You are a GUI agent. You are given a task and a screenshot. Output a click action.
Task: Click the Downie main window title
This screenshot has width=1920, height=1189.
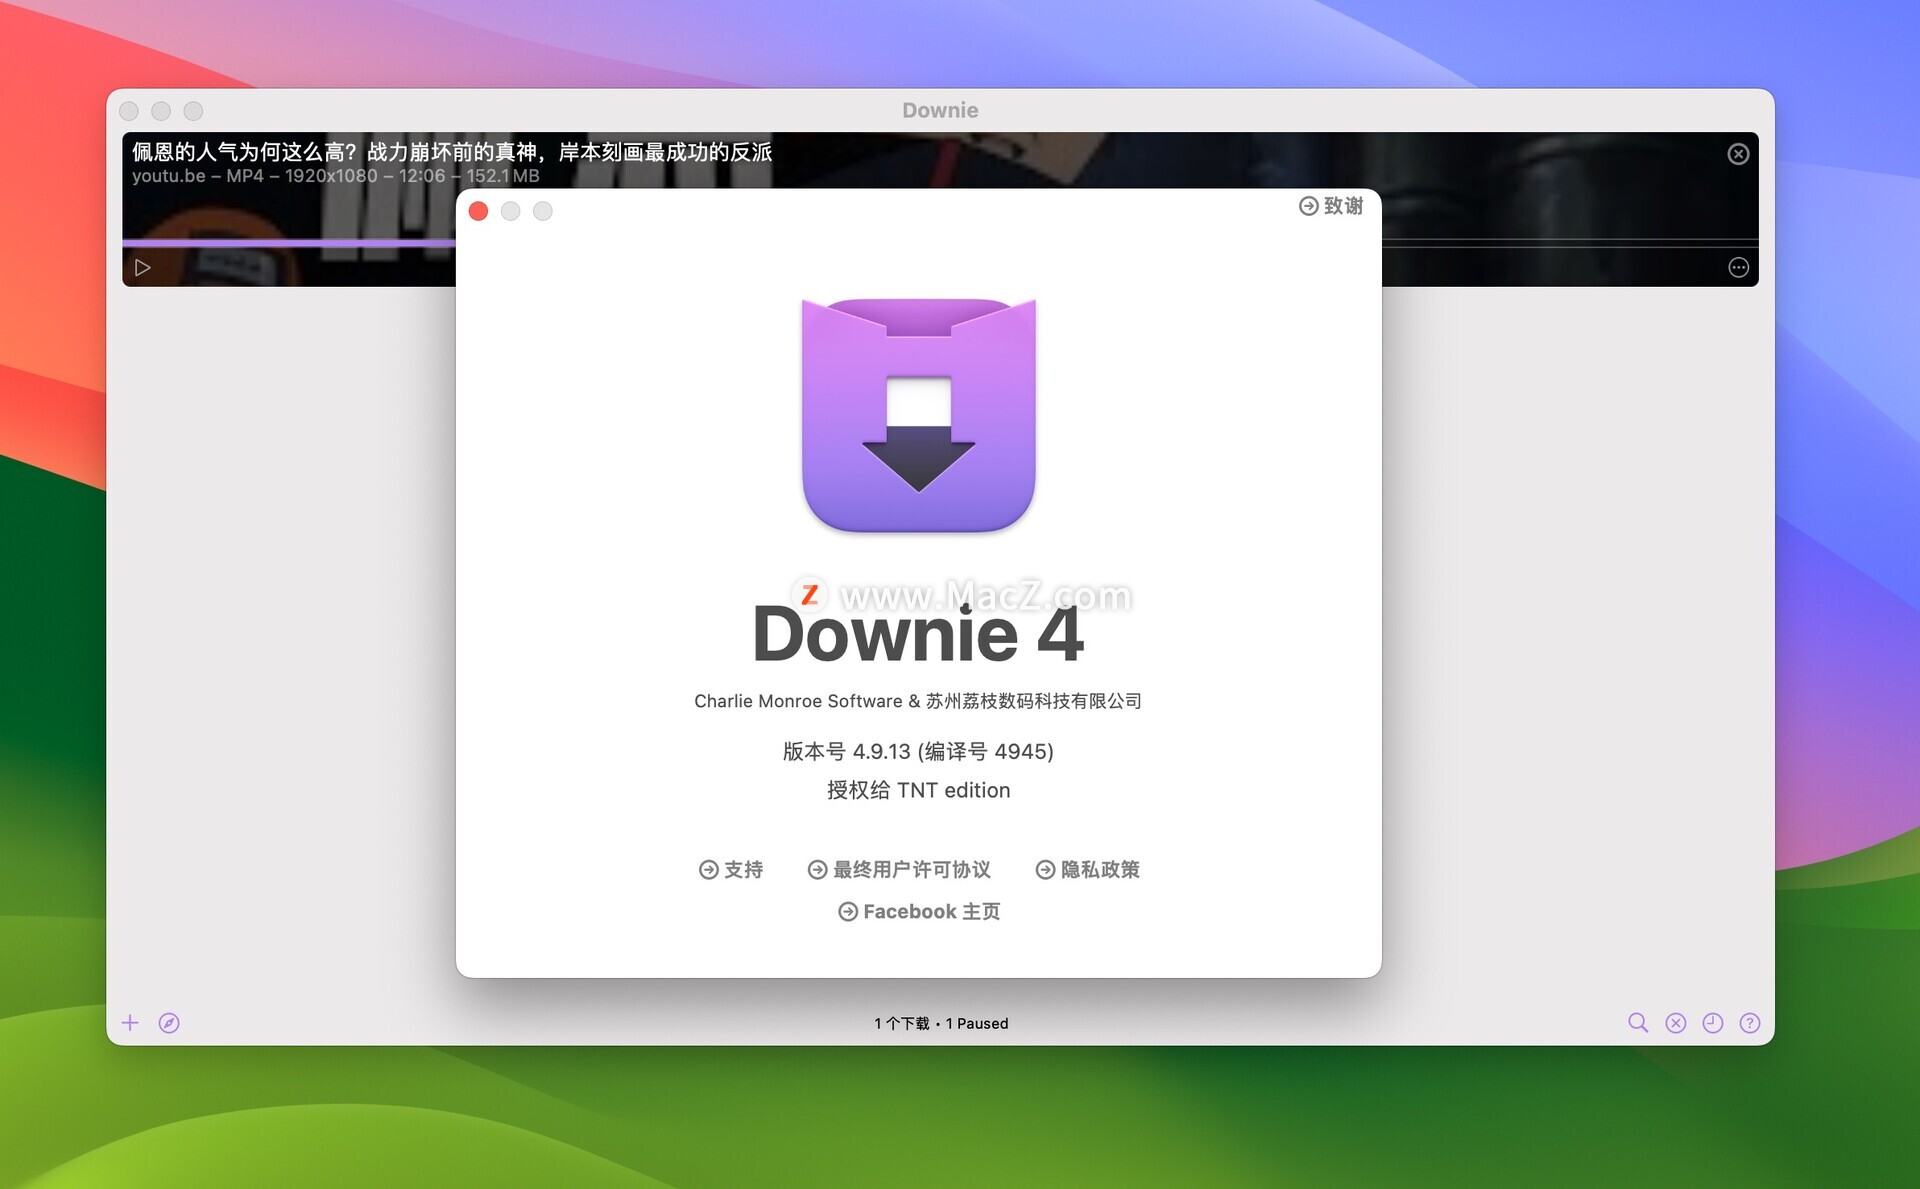(940, 110)
